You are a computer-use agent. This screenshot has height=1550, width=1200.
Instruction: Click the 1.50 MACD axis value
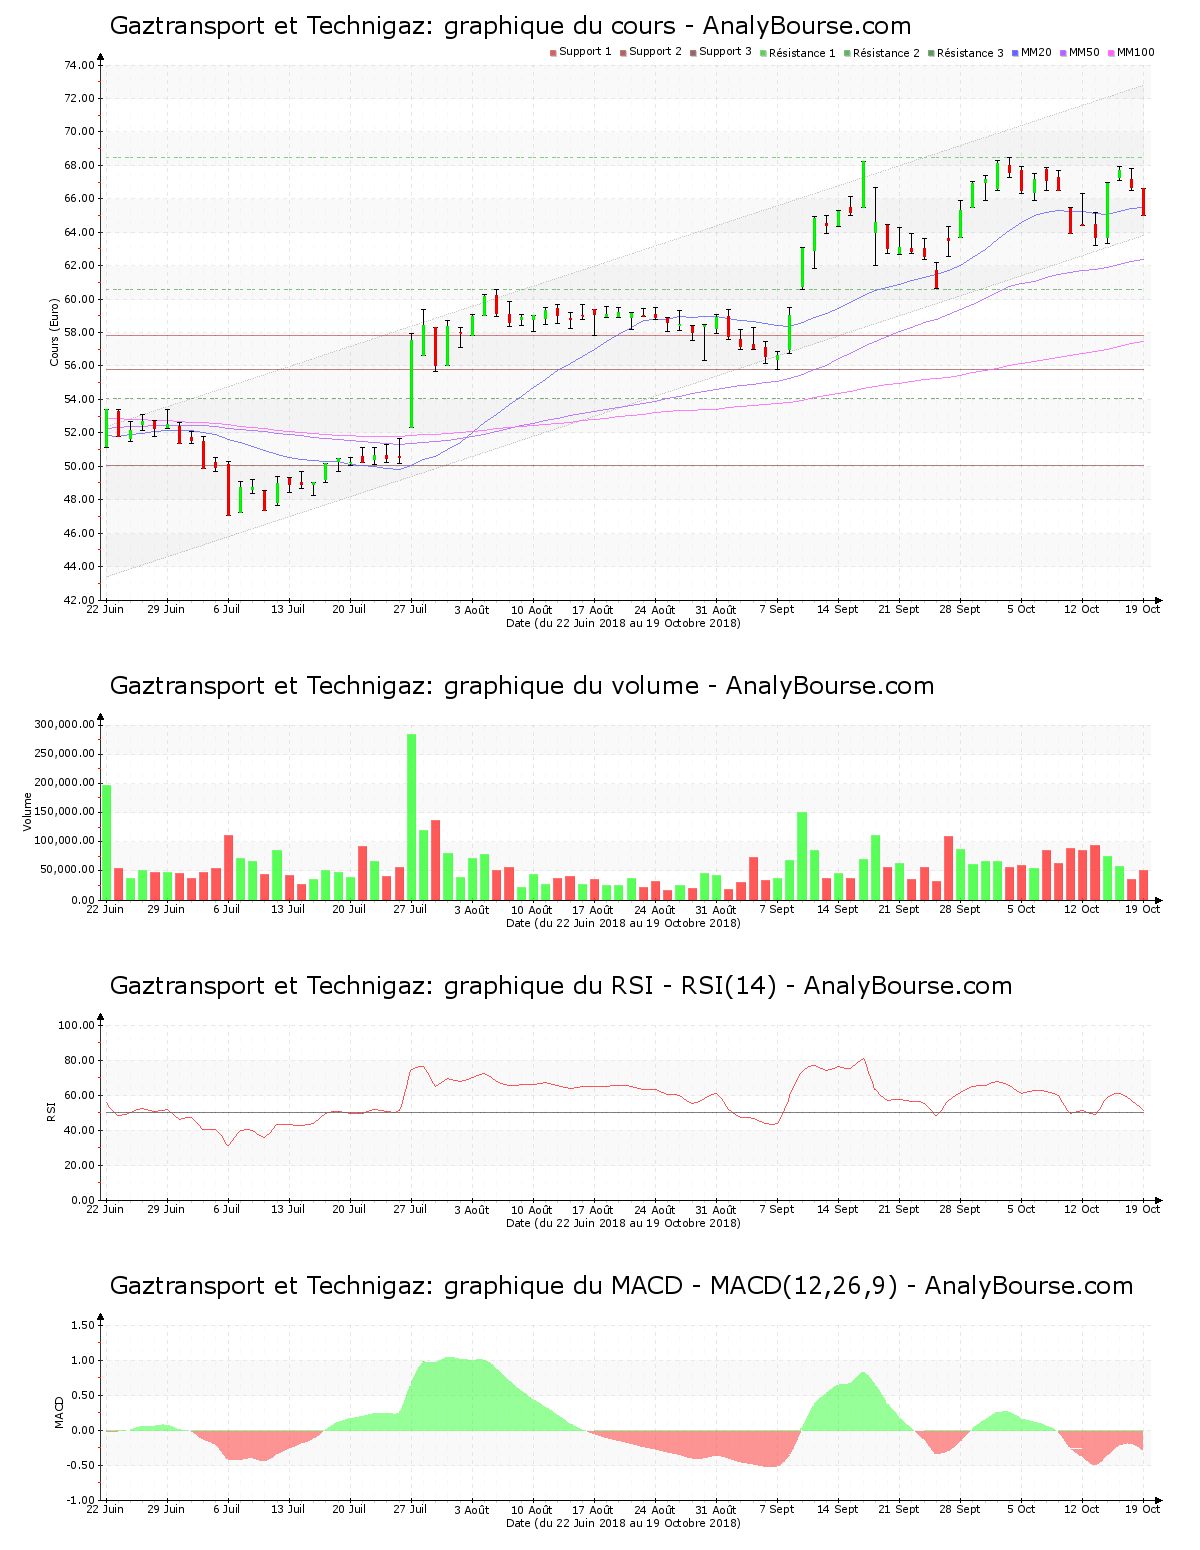83,1325
